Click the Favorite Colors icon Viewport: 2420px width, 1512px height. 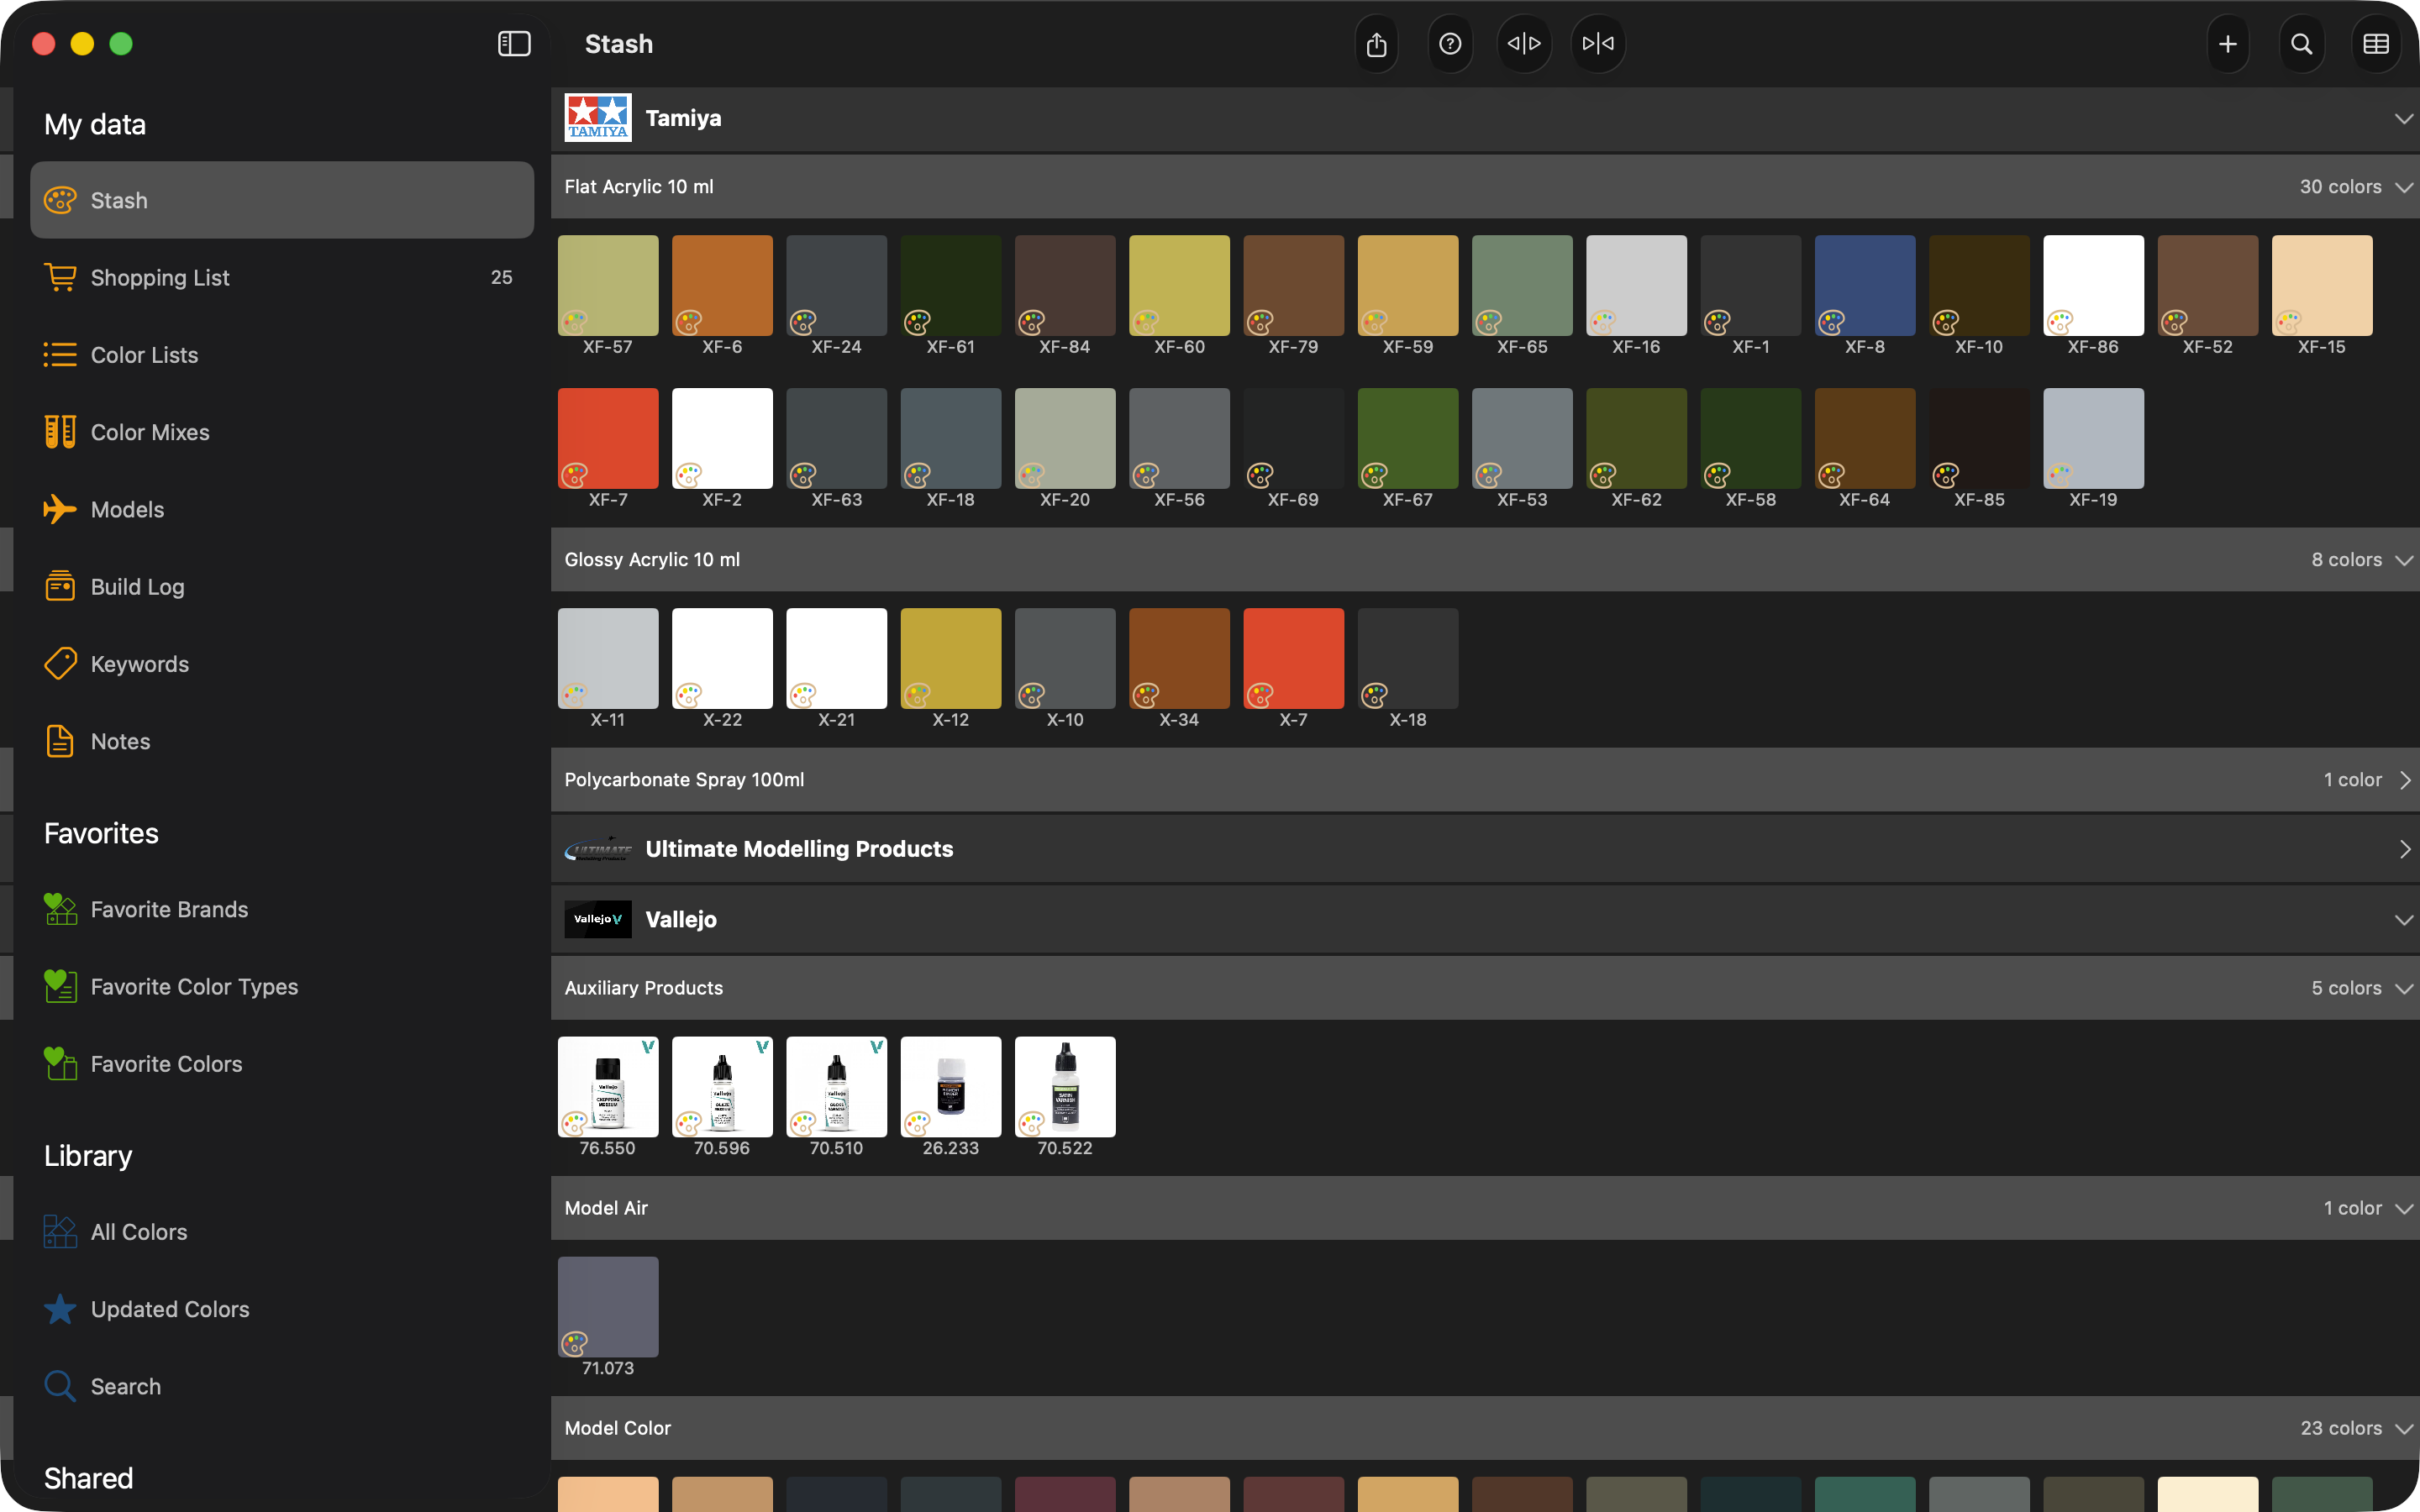tap(60, 1063)
